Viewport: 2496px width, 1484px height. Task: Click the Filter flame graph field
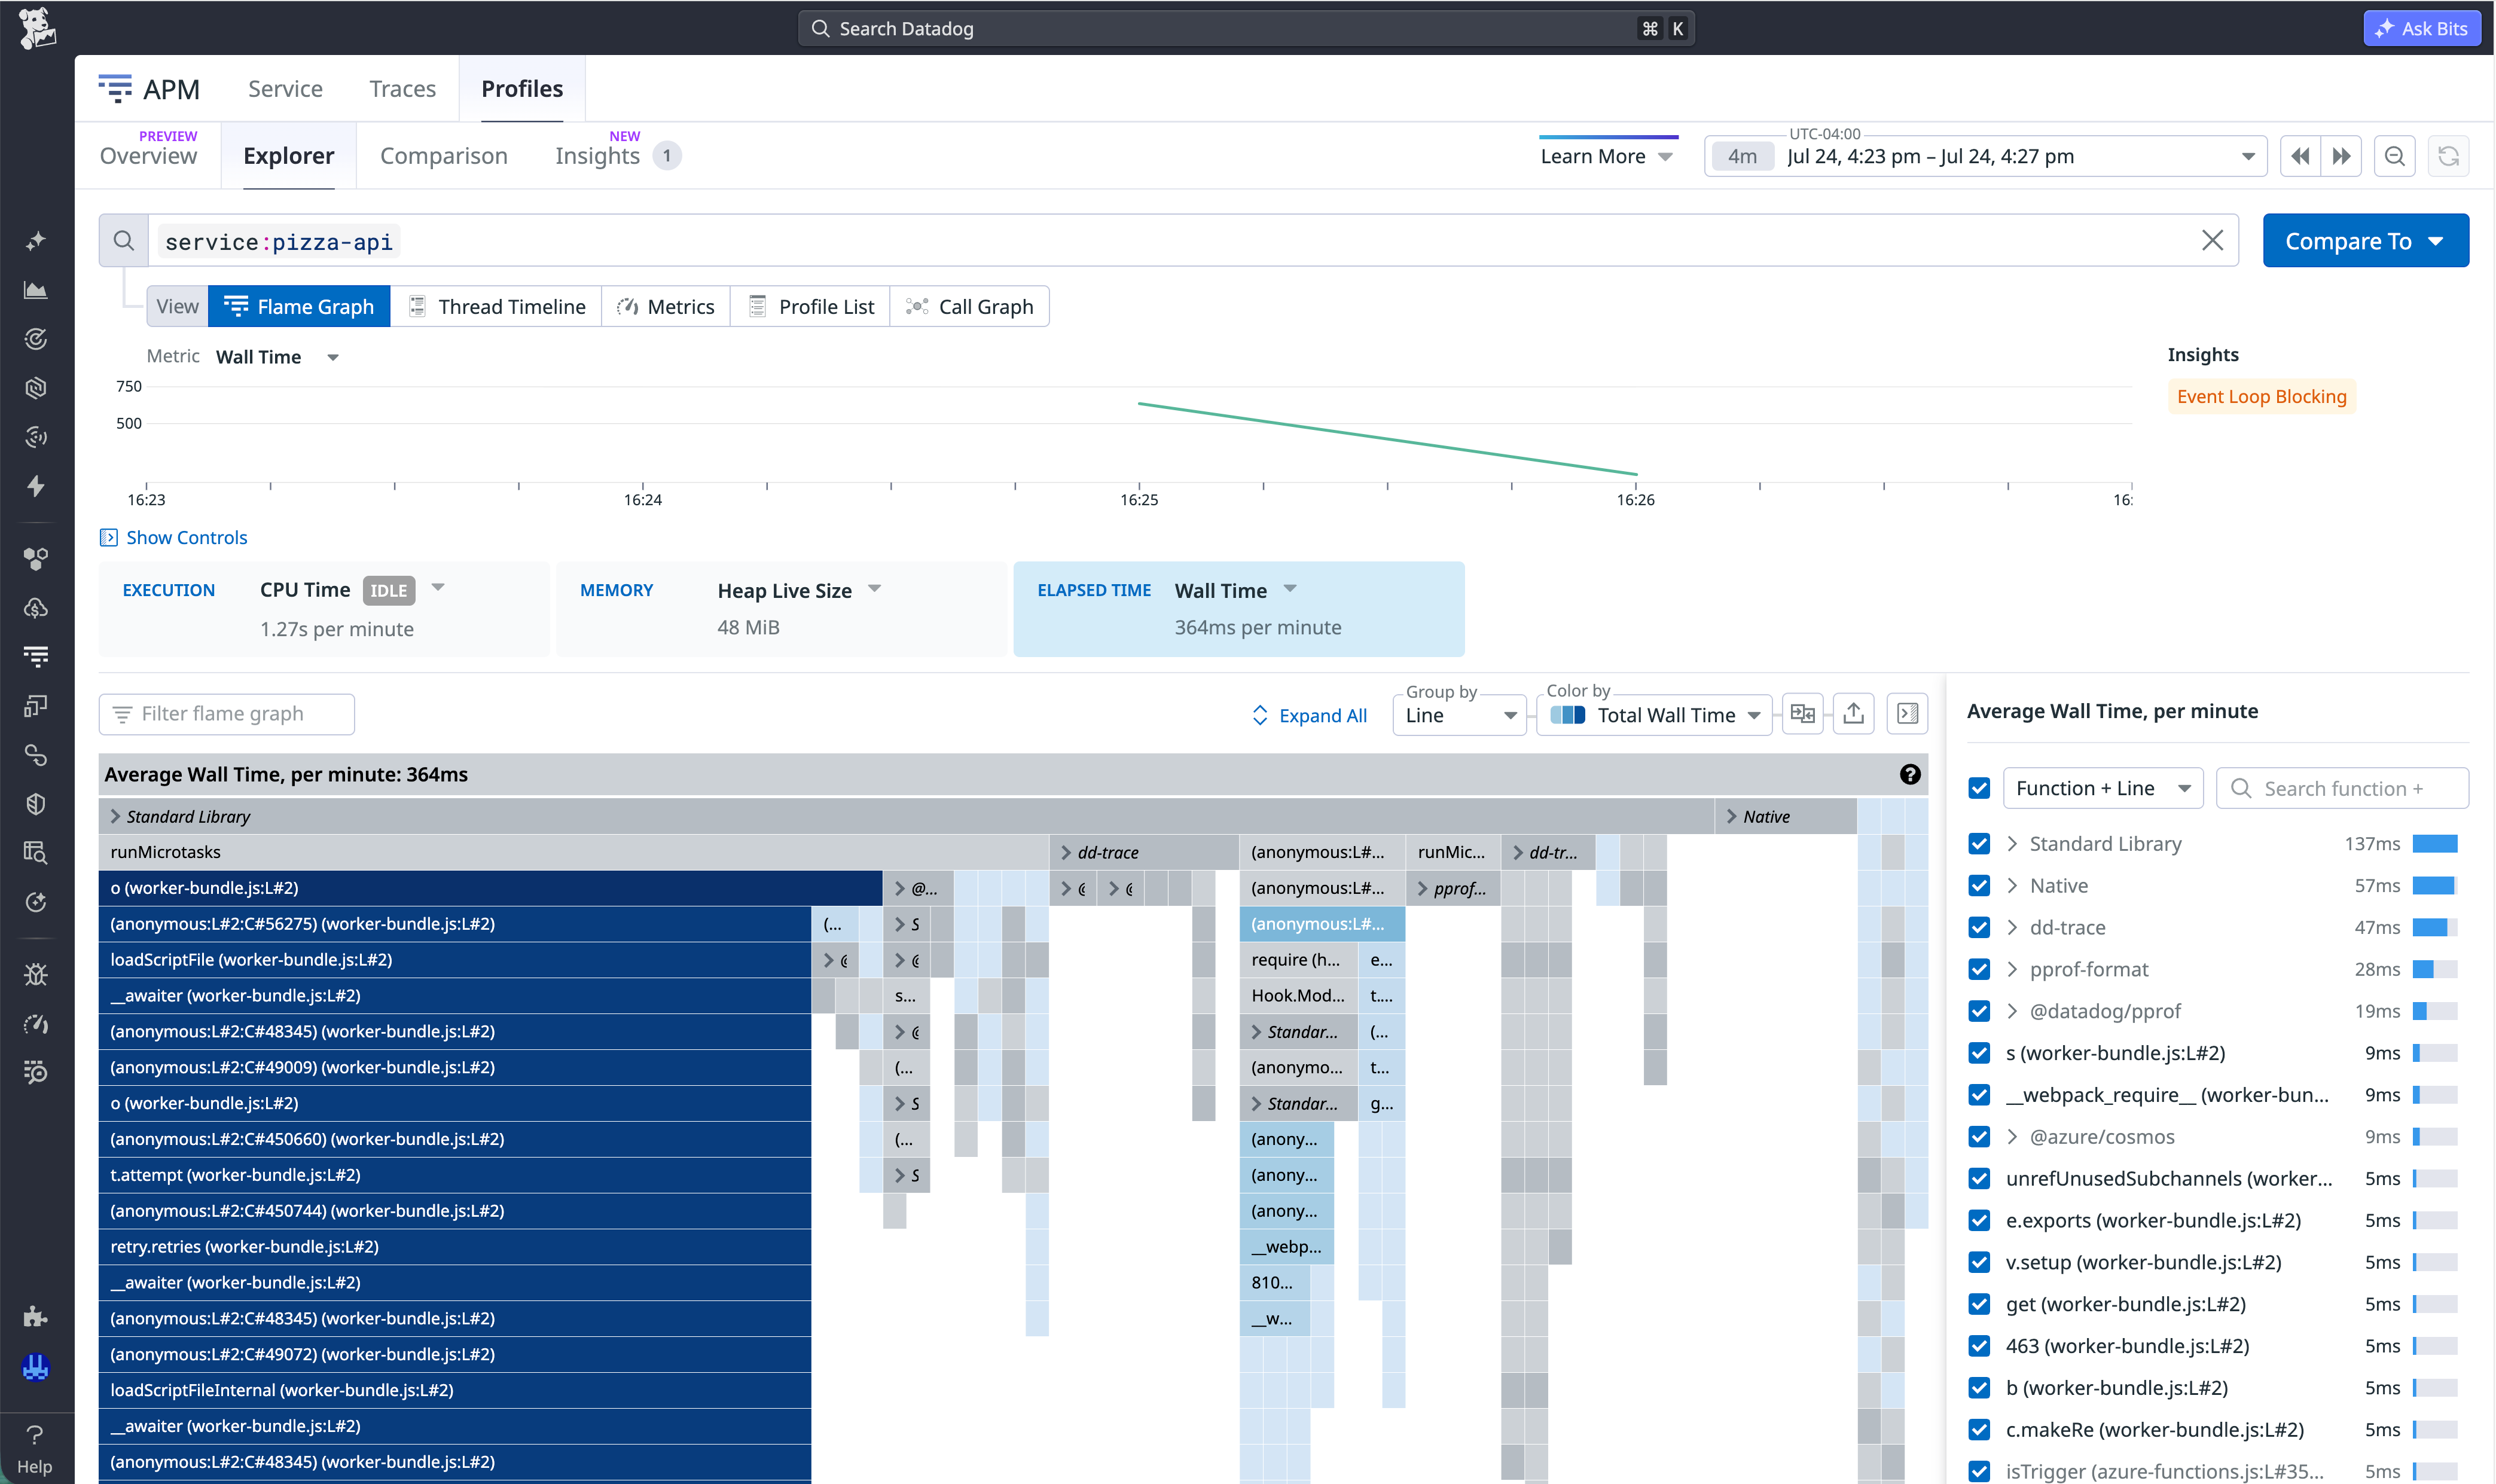[x=227, y=714]
